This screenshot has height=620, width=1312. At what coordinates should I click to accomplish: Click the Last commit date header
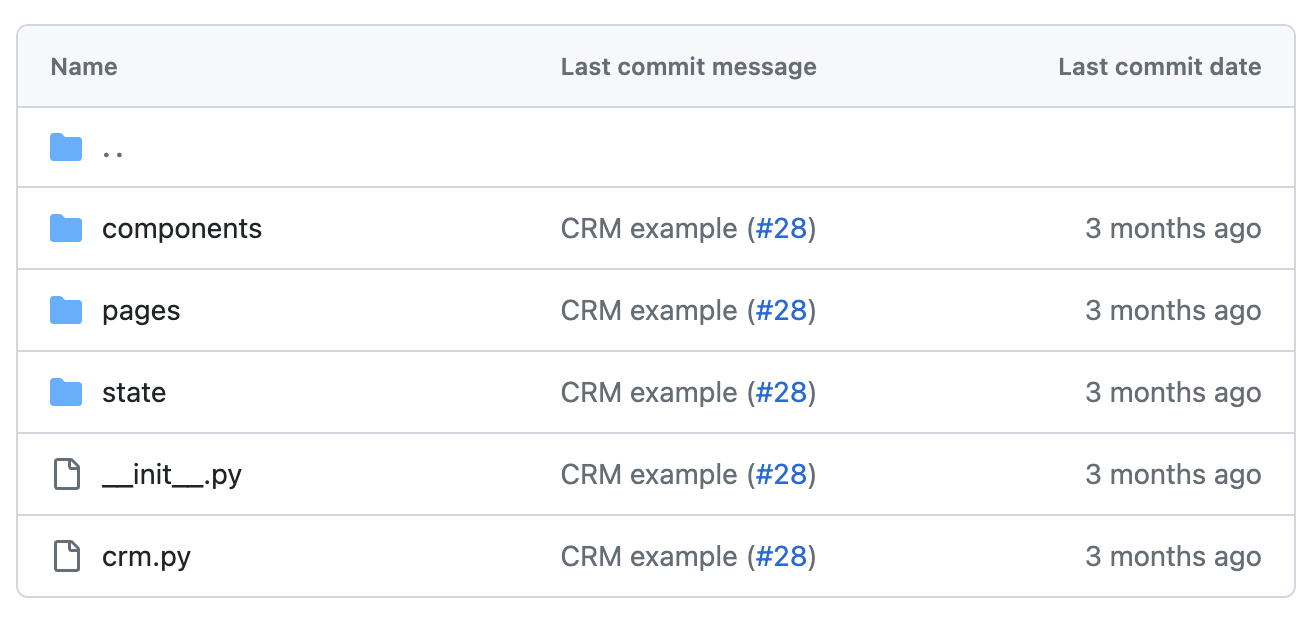1160,67
